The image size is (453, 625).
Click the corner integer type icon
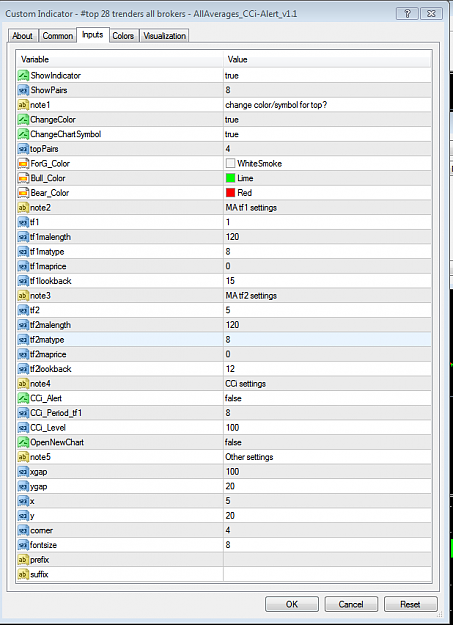point(23,531)
